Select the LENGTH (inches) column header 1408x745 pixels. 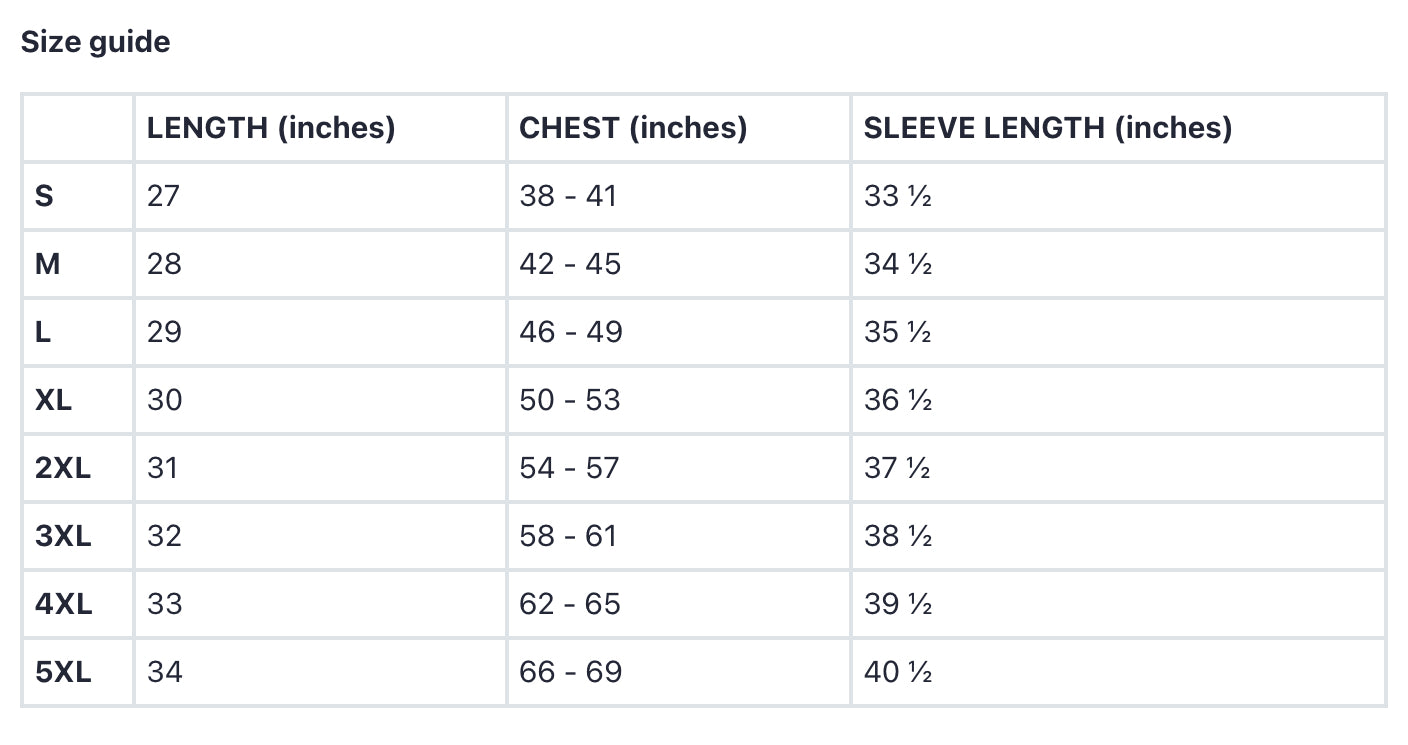[x=271, y=128]
